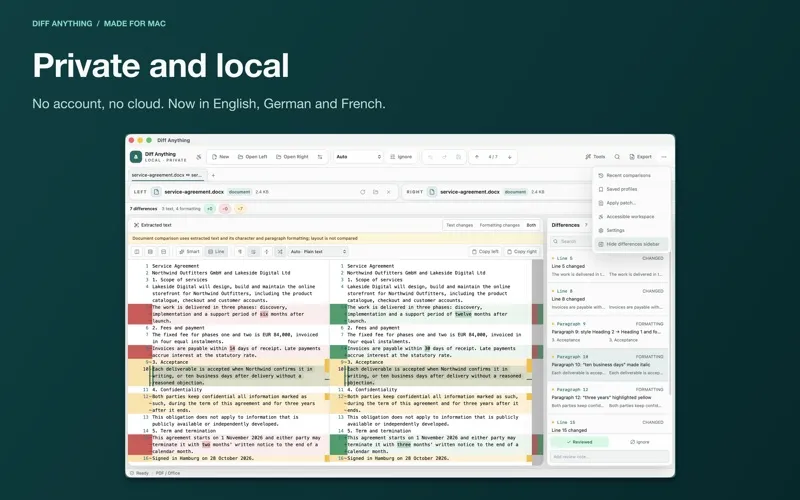Open folder icon for the left file
The width and height of the screenshot is (800, 500).
tap(376, 192)
